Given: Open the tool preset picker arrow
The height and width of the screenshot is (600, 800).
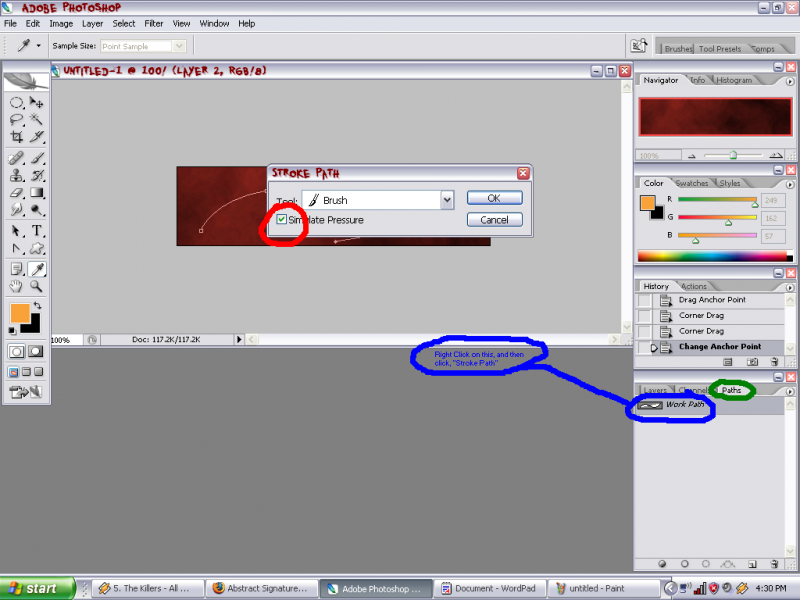Looking at the screenshot, I should 39,46.
